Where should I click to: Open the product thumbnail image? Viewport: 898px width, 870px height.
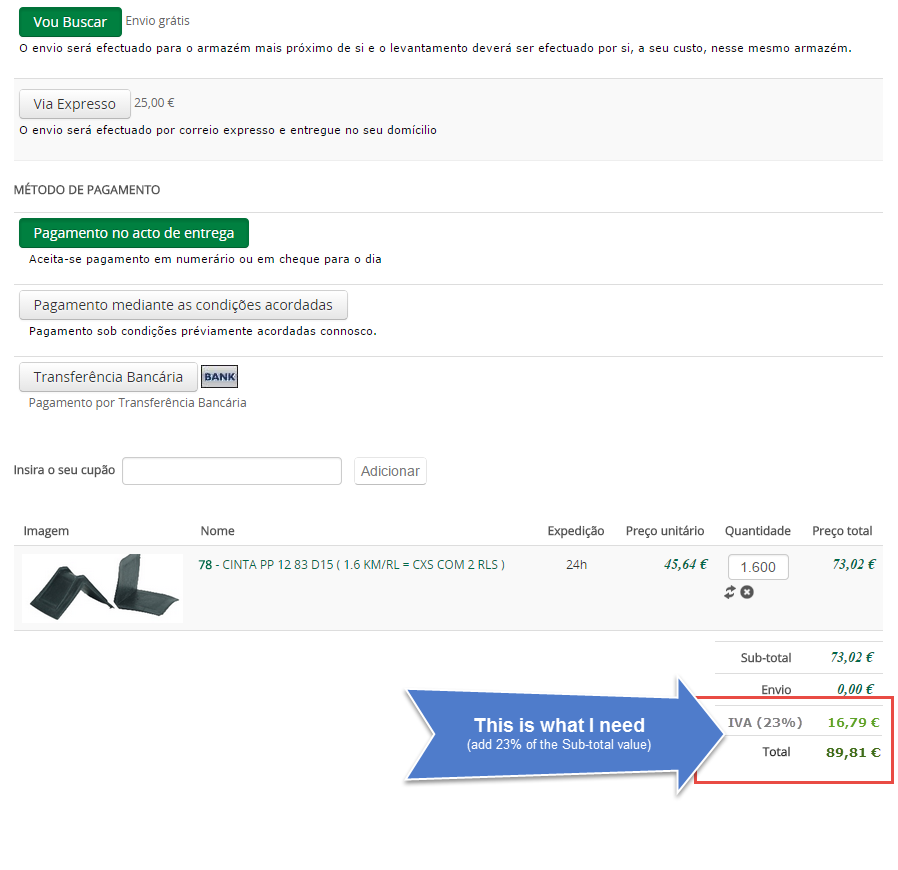point(102,587)
